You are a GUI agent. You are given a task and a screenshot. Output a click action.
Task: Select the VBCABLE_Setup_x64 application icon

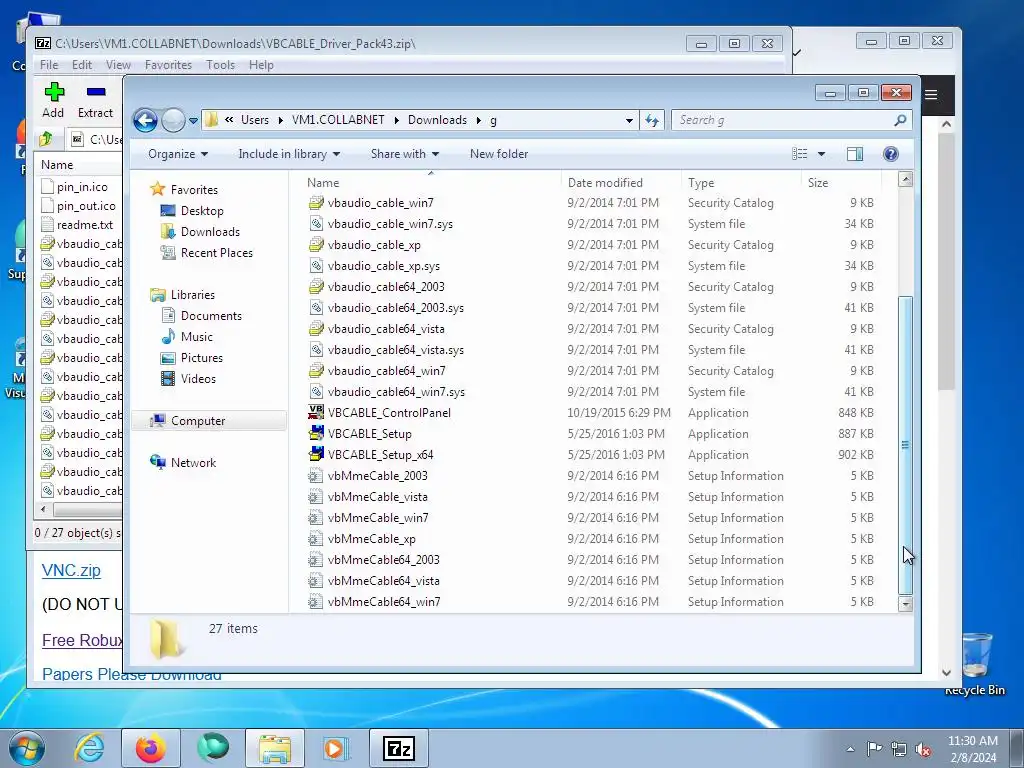click(316, 455)
